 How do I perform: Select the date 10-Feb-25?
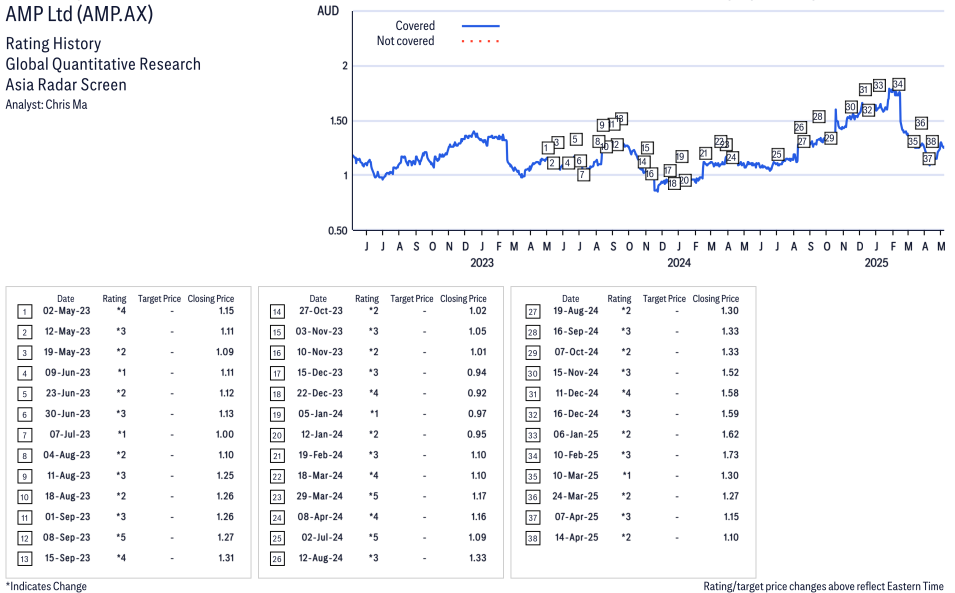[576, 455]
